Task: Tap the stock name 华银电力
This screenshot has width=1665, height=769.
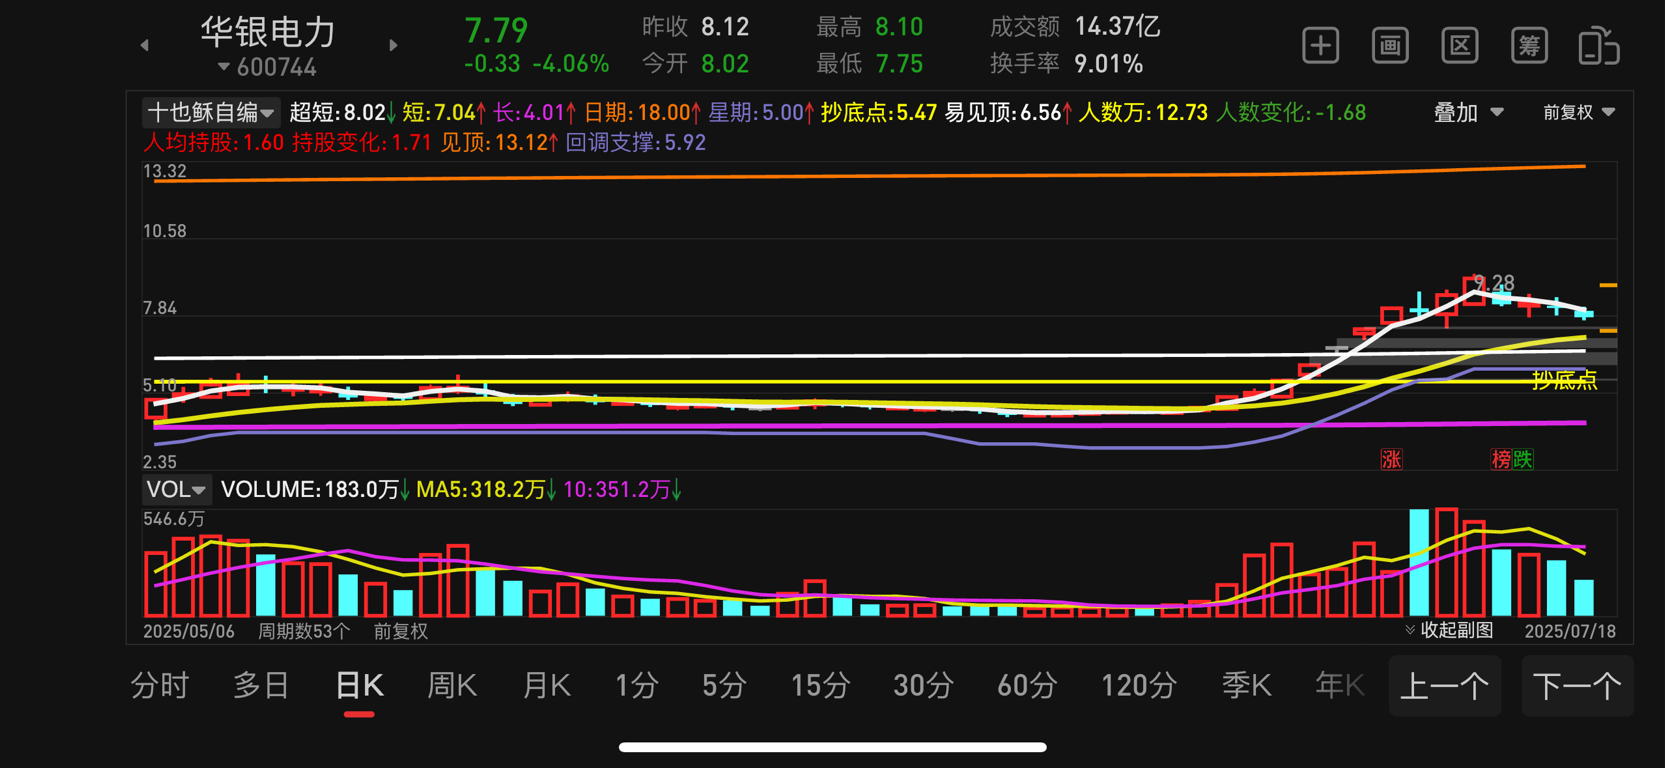Action: [268, 32]
